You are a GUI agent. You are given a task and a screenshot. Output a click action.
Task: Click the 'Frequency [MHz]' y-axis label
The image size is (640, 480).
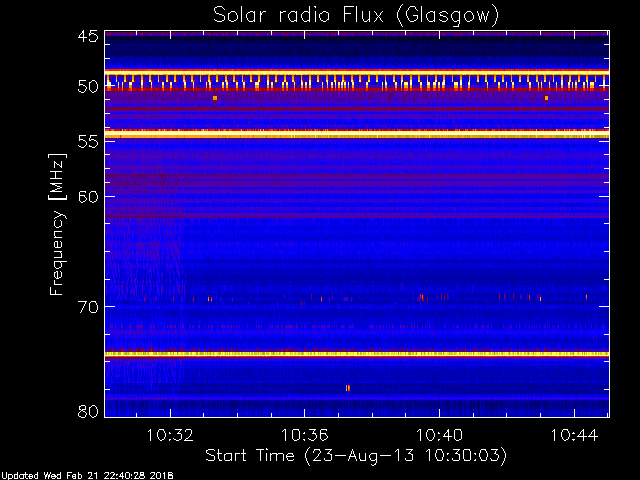click(x=59, y=224)
